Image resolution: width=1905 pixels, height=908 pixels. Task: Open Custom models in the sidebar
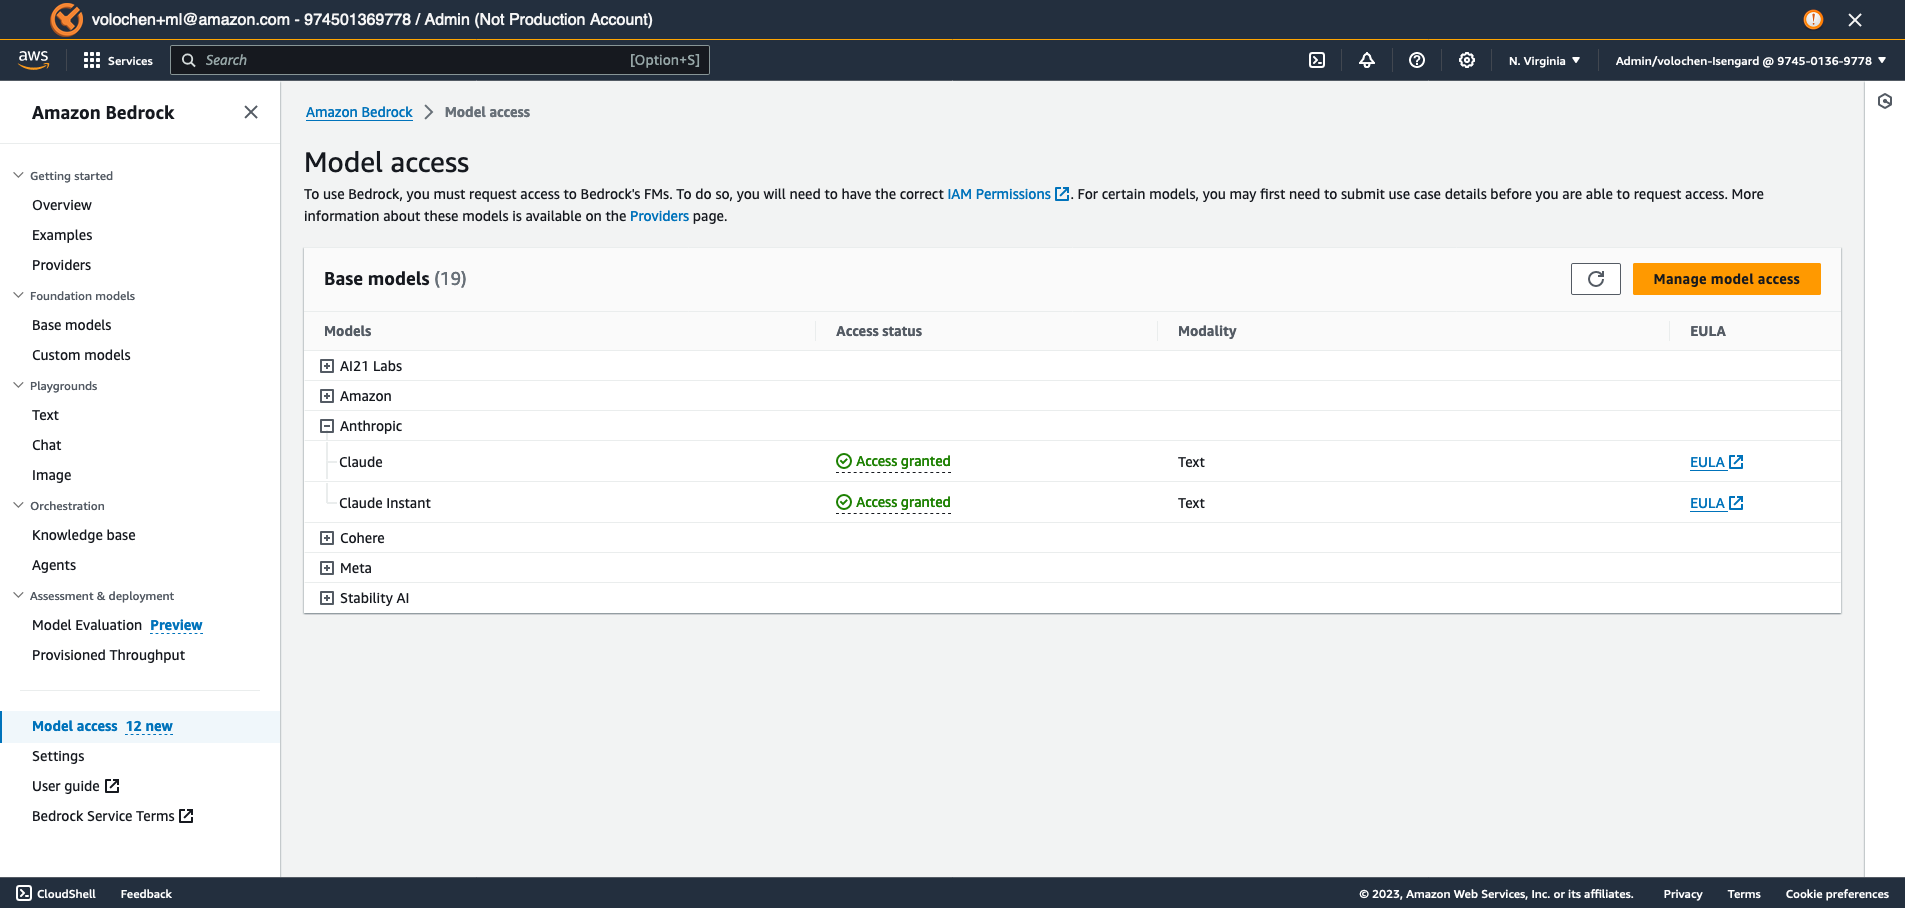pos(81,355)
